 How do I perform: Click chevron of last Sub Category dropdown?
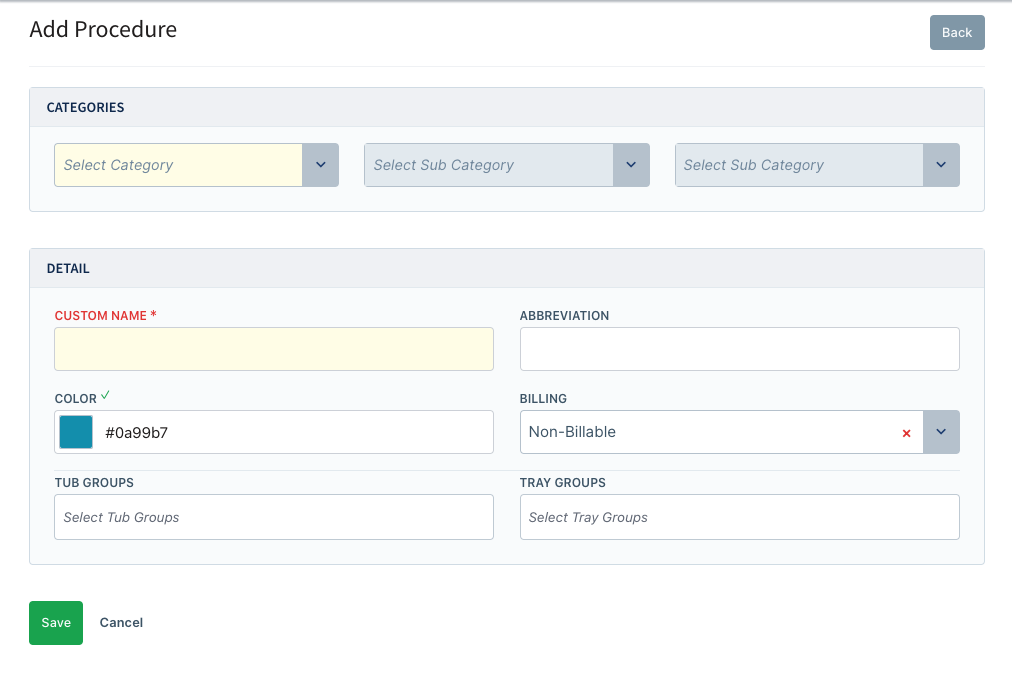tap(941, 165)
